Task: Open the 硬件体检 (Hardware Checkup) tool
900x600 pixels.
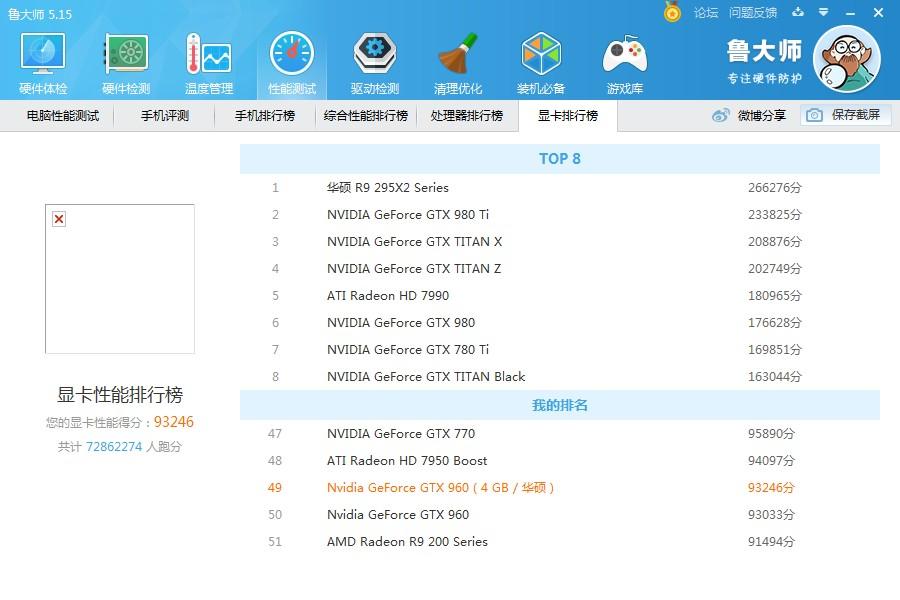Action: pos(42,60)
